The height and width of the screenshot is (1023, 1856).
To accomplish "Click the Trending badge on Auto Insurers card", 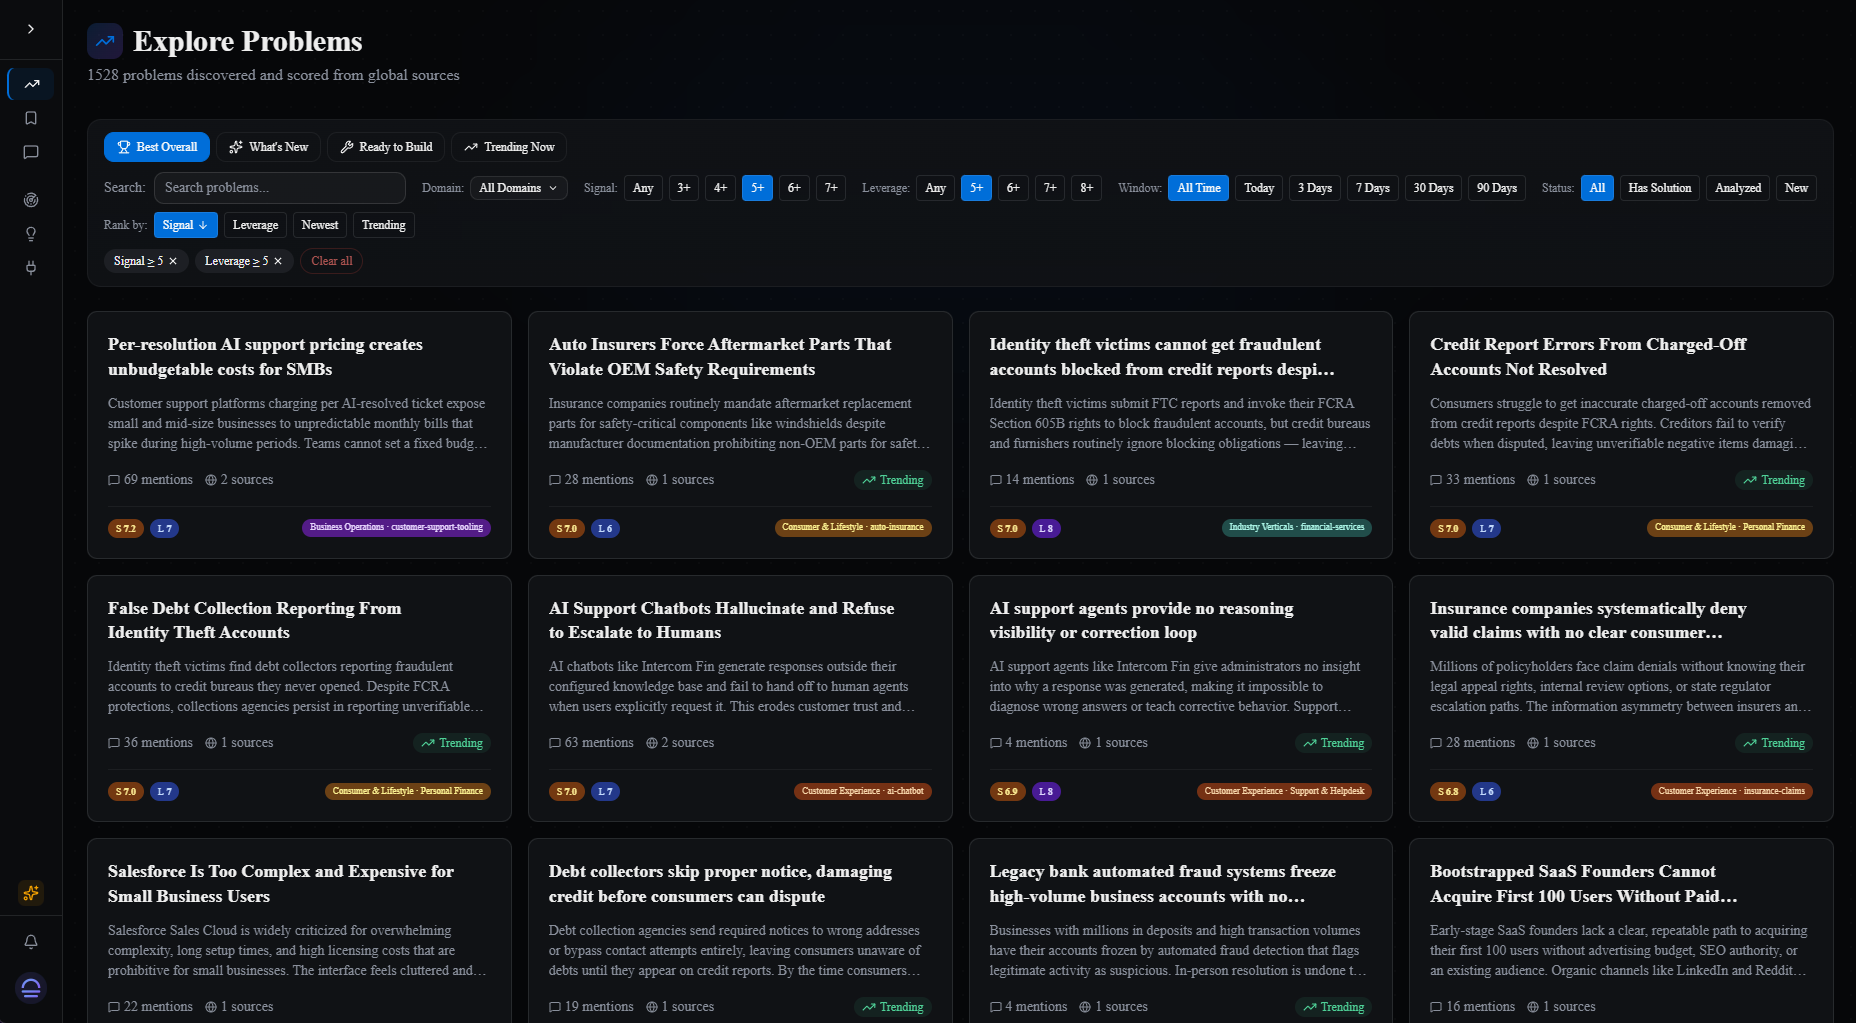I will [x=893, y=480].
